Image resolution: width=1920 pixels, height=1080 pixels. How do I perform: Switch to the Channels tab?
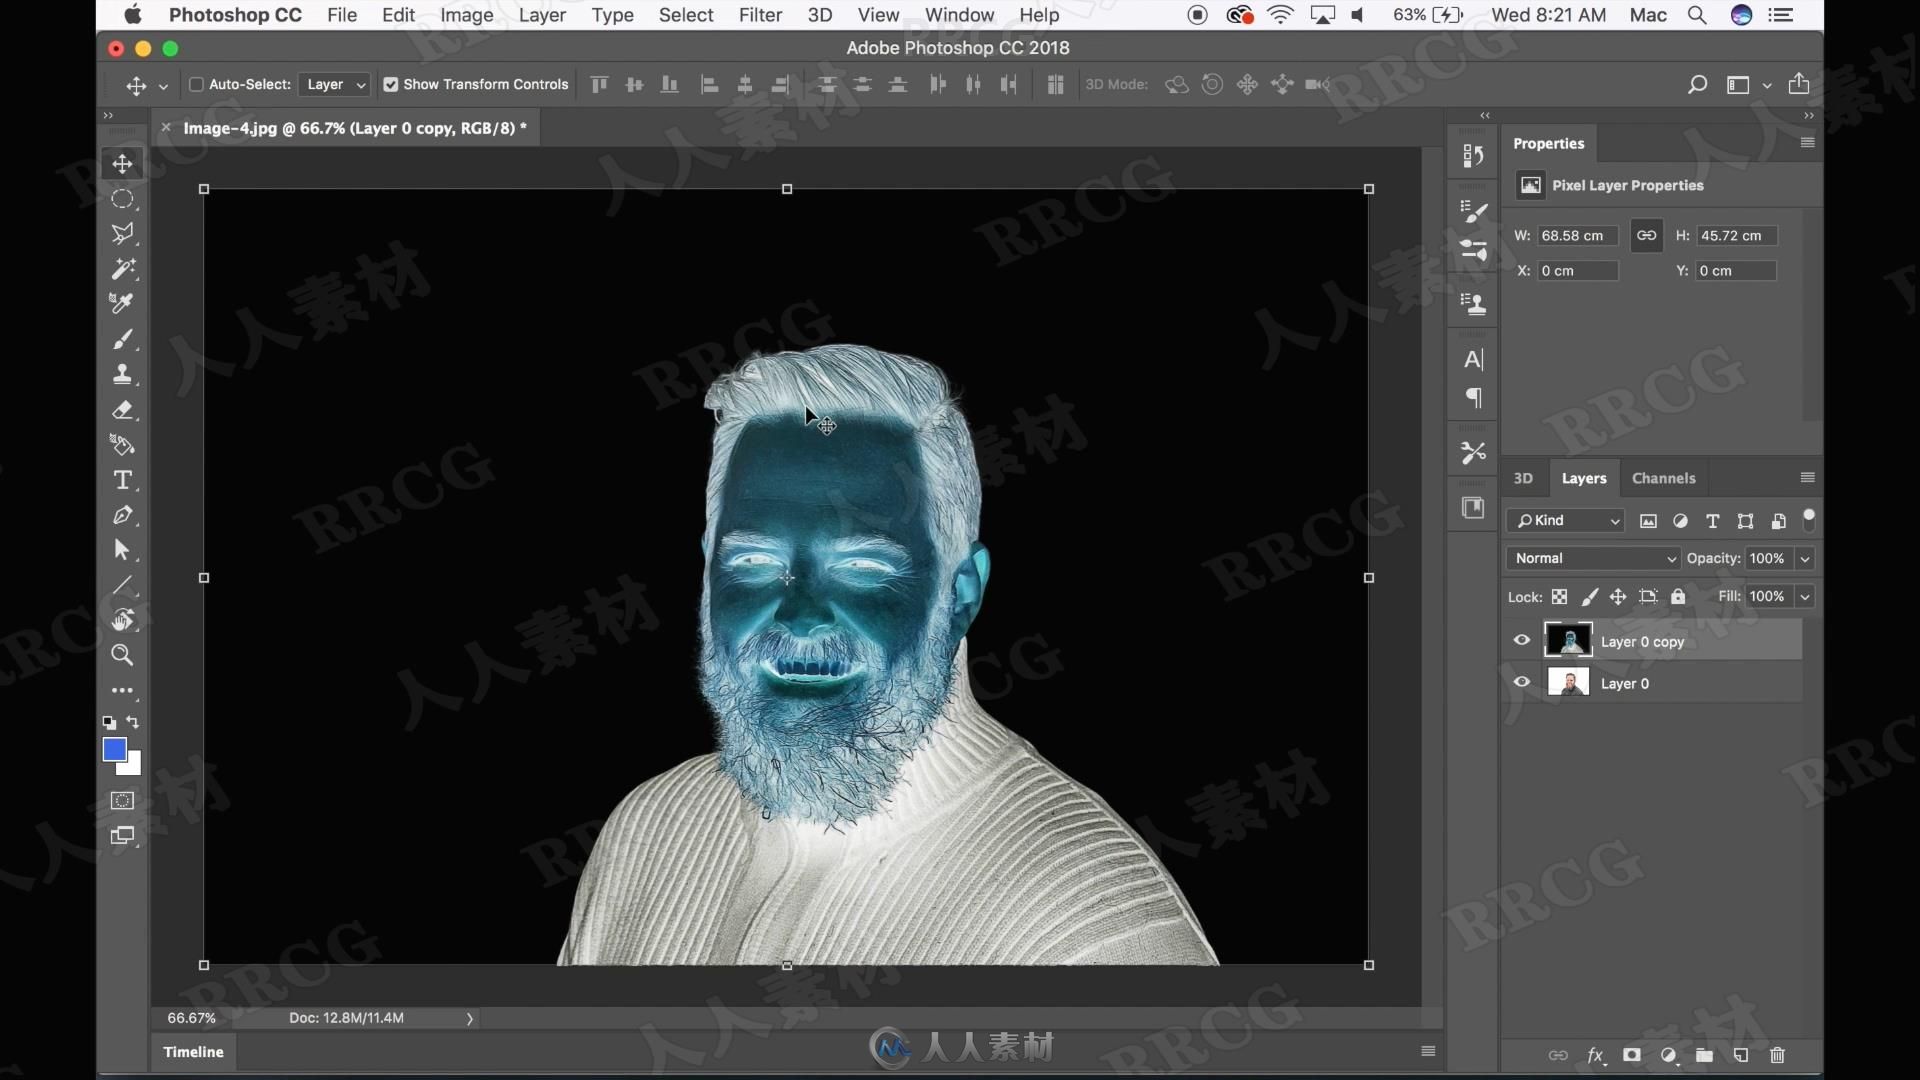pyautogui.click(x=1663, y=477)
